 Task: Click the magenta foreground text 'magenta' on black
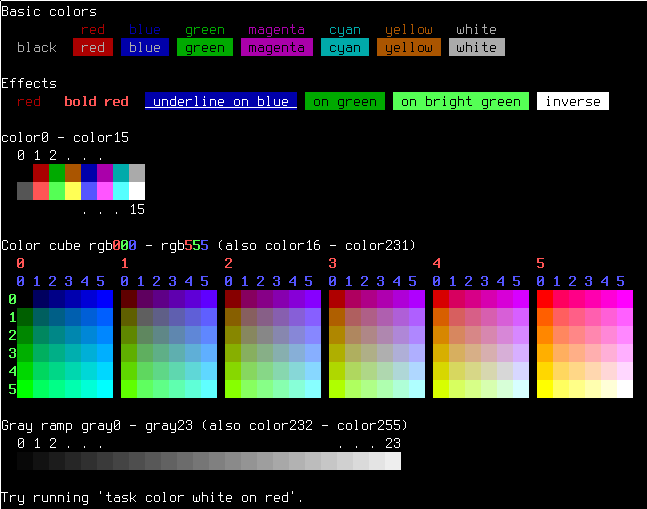coord(276,30)
